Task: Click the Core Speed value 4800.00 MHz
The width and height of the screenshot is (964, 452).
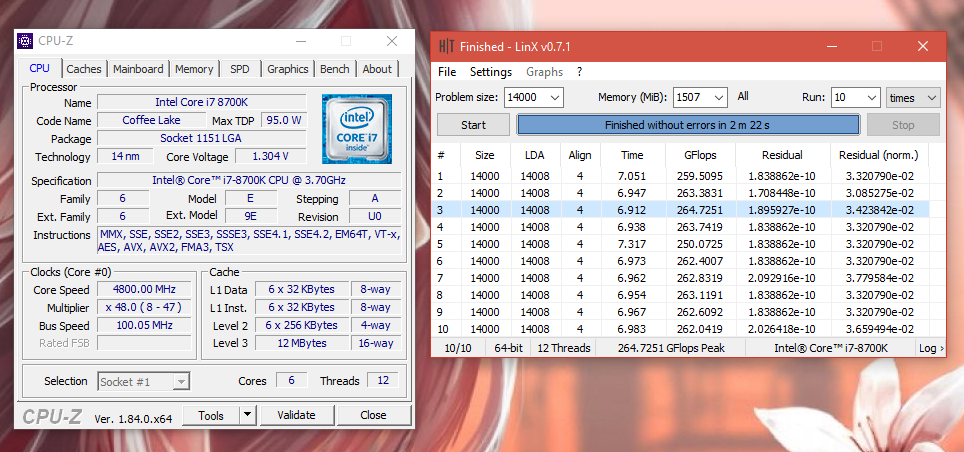Action: pyautogui.click(x=144, y=290)
